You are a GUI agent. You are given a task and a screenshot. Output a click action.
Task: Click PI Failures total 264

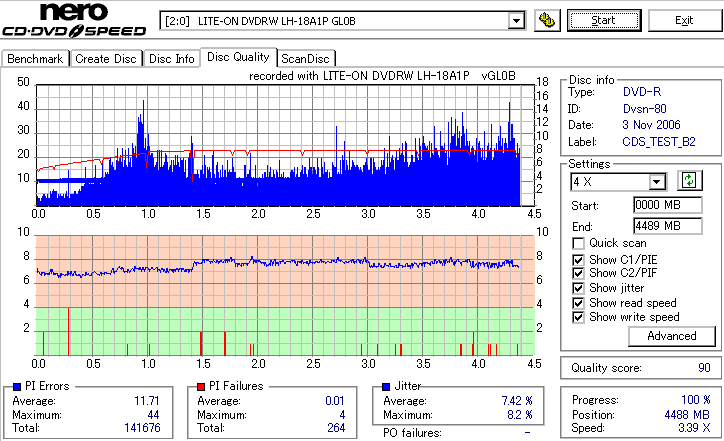tap(336, 428)
